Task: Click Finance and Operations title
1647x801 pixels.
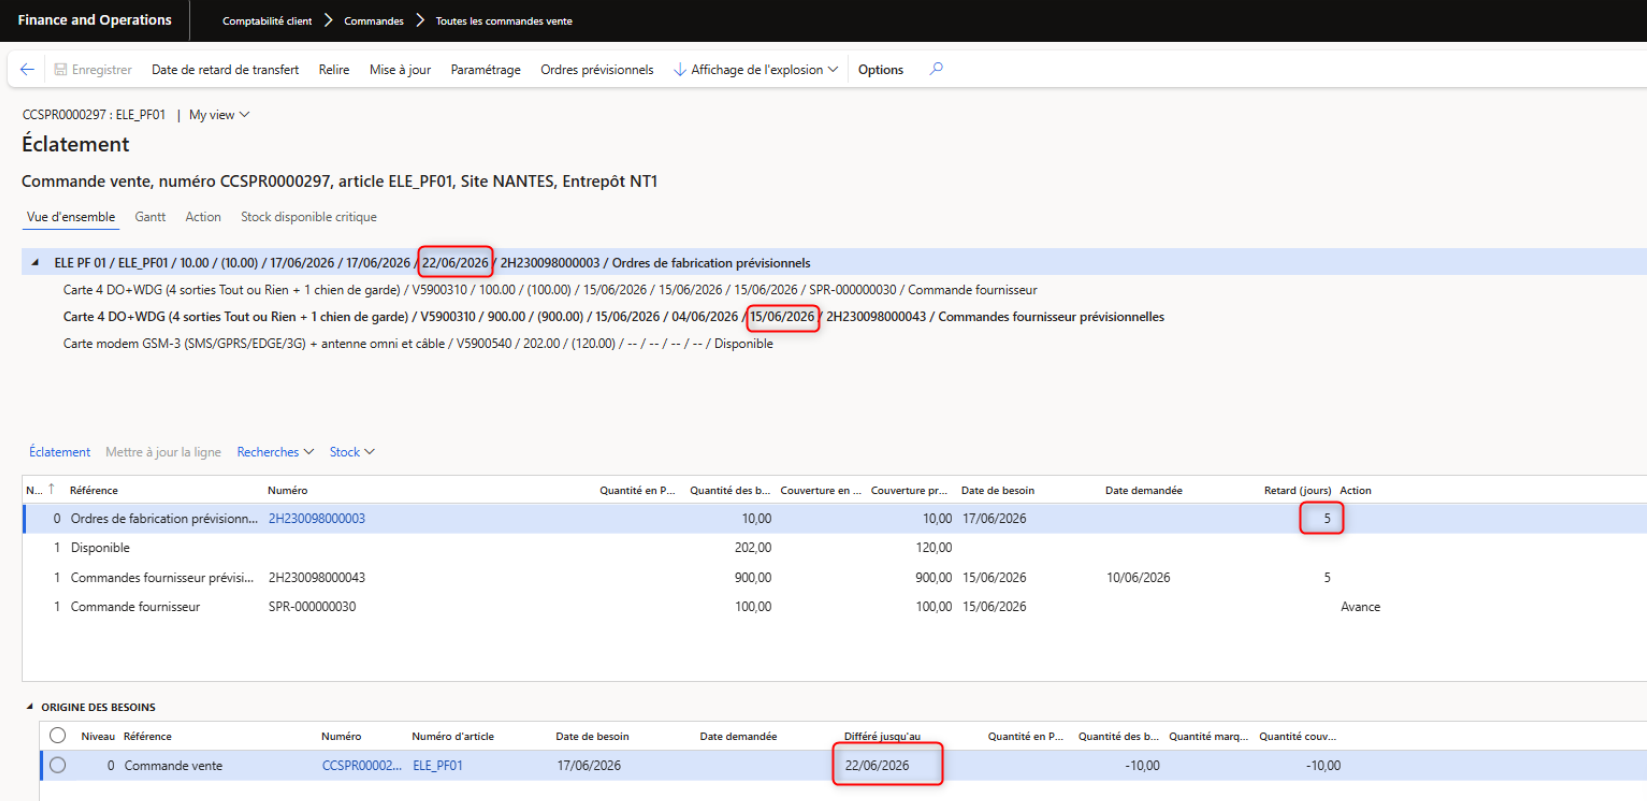Action: [95, 20]
